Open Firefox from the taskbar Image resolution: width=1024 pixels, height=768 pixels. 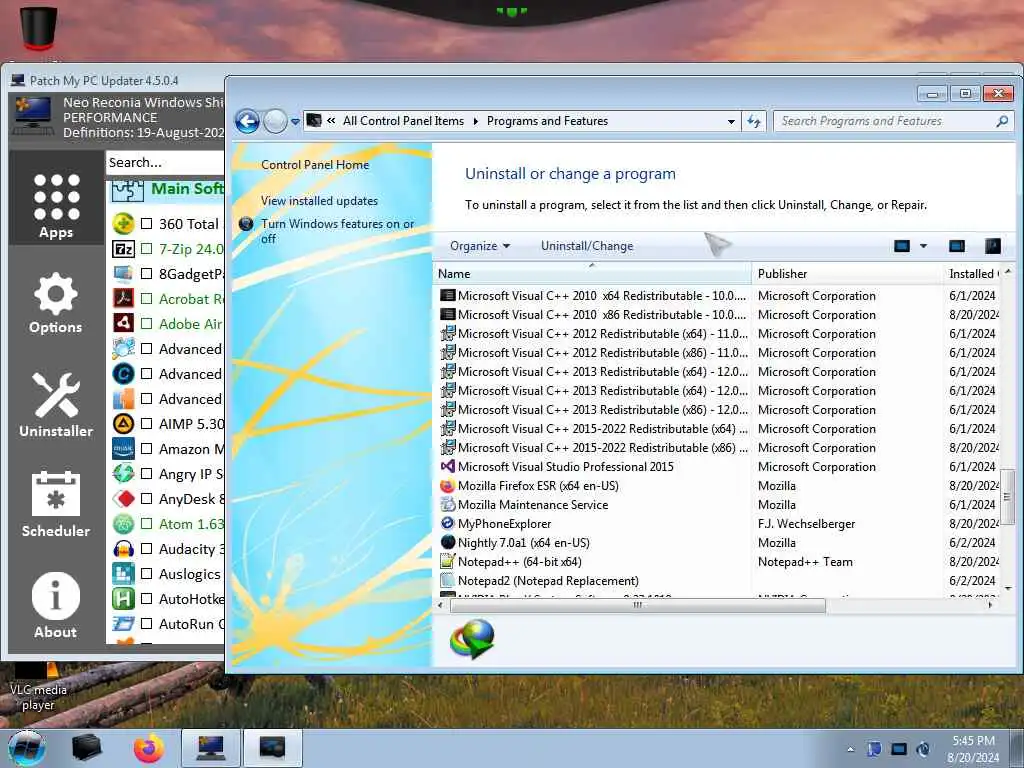(149, 748)
